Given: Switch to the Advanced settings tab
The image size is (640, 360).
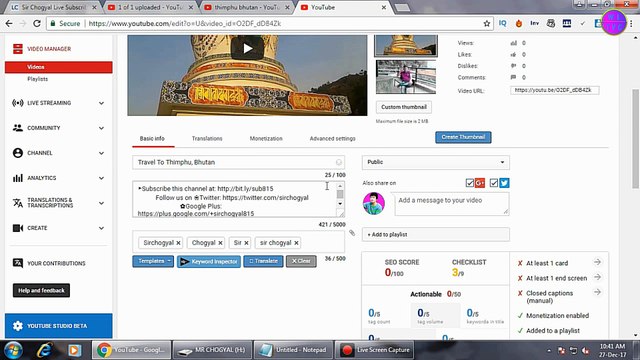Looking at the screenshot, I should click(x=333, y=139).
